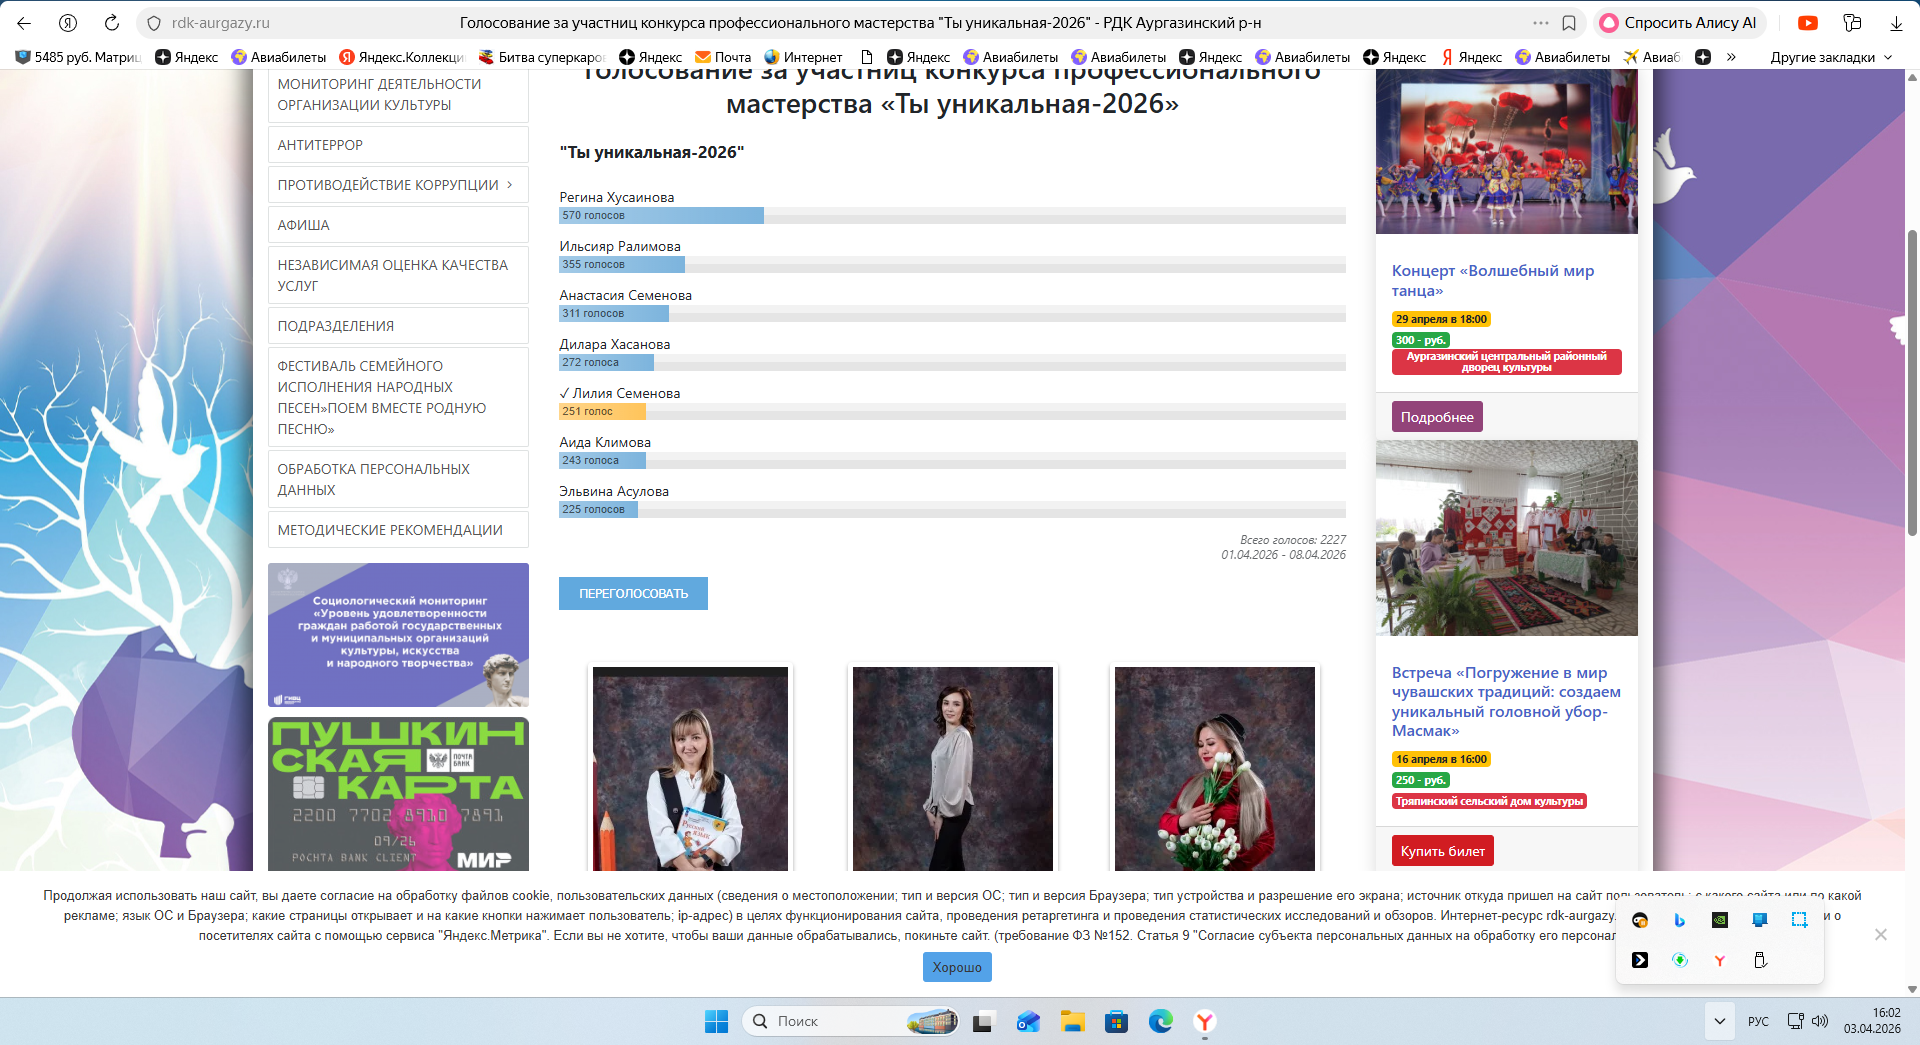1920x1045 pixels.
Task: Click the black arrow icon in the tray popup
Action: (x=1640, y=960)
